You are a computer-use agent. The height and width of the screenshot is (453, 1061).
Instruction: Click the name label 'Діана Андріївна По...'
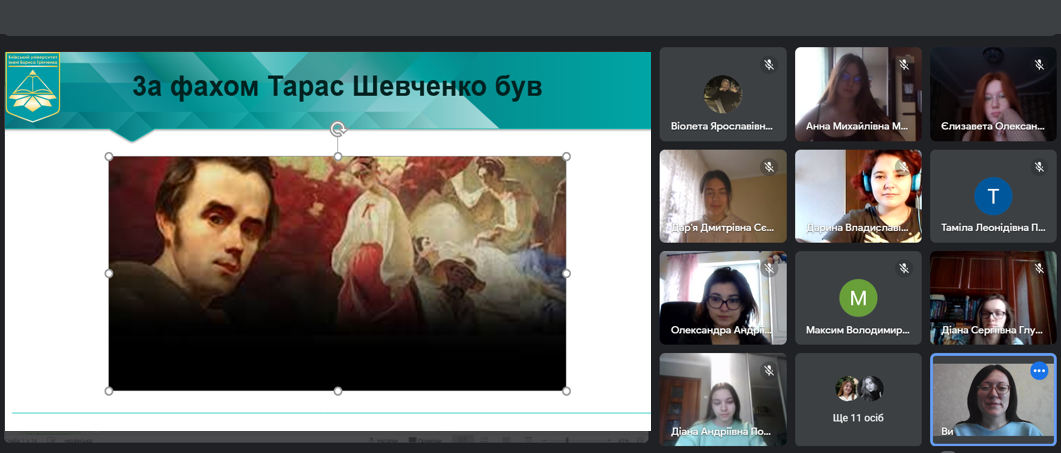pyautogui.click(x=720, y=431)
